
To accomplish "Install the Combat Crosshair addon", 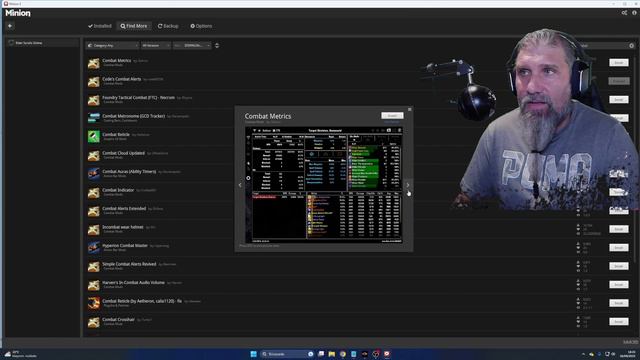I will coord(618,322).
